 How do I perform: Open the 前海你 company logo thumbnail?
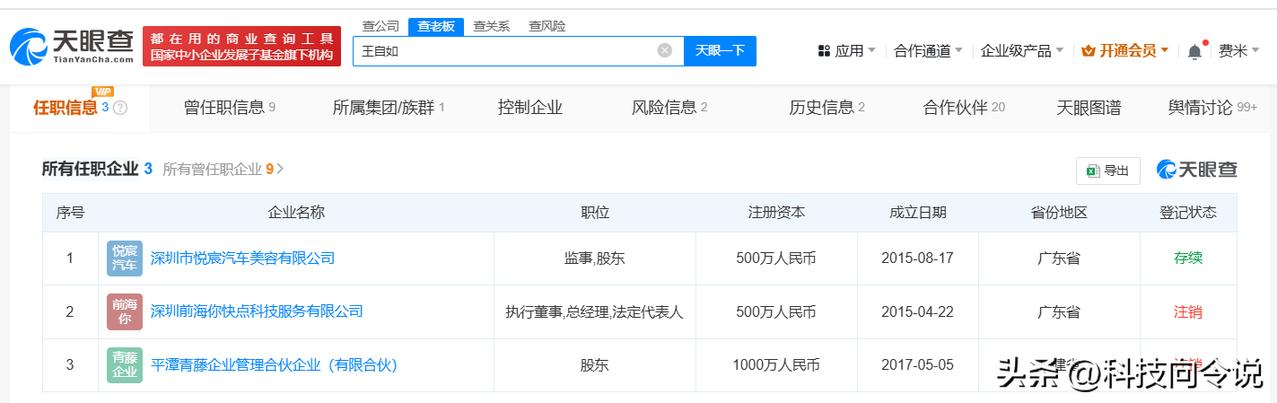tap(125, 312)
